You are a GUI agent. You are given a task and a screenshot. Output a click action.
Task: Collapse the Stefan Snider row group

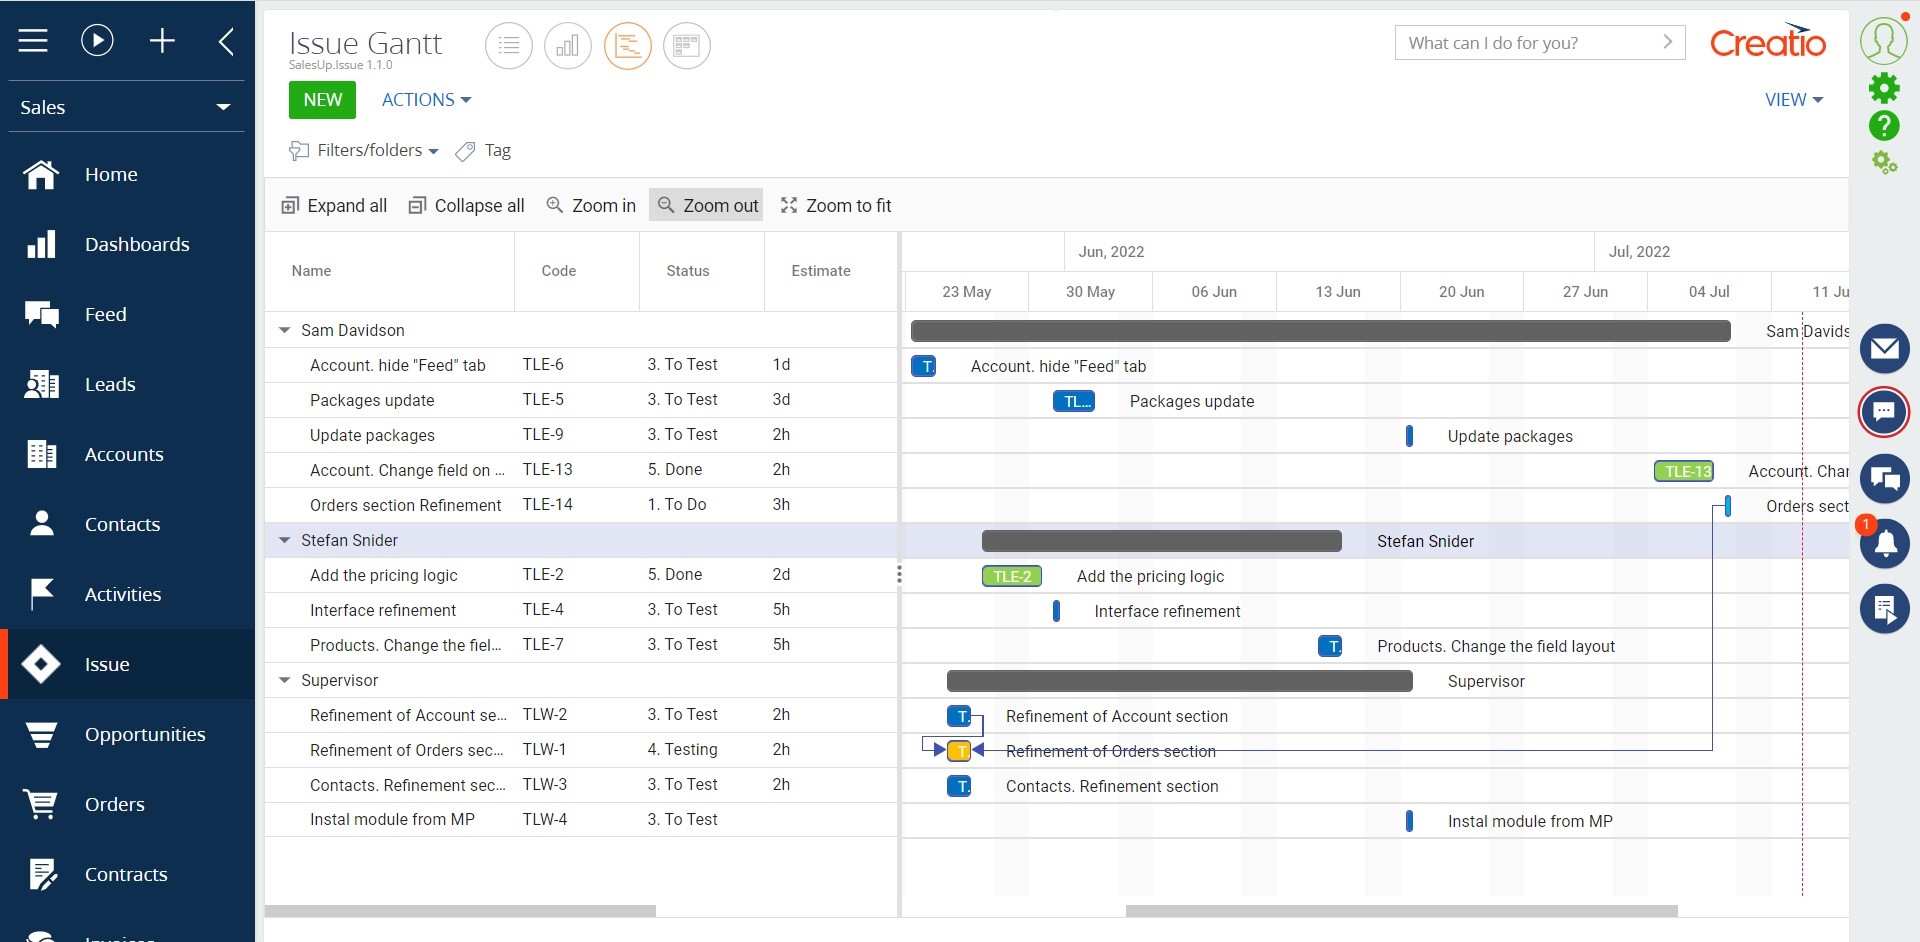(284, 540)
